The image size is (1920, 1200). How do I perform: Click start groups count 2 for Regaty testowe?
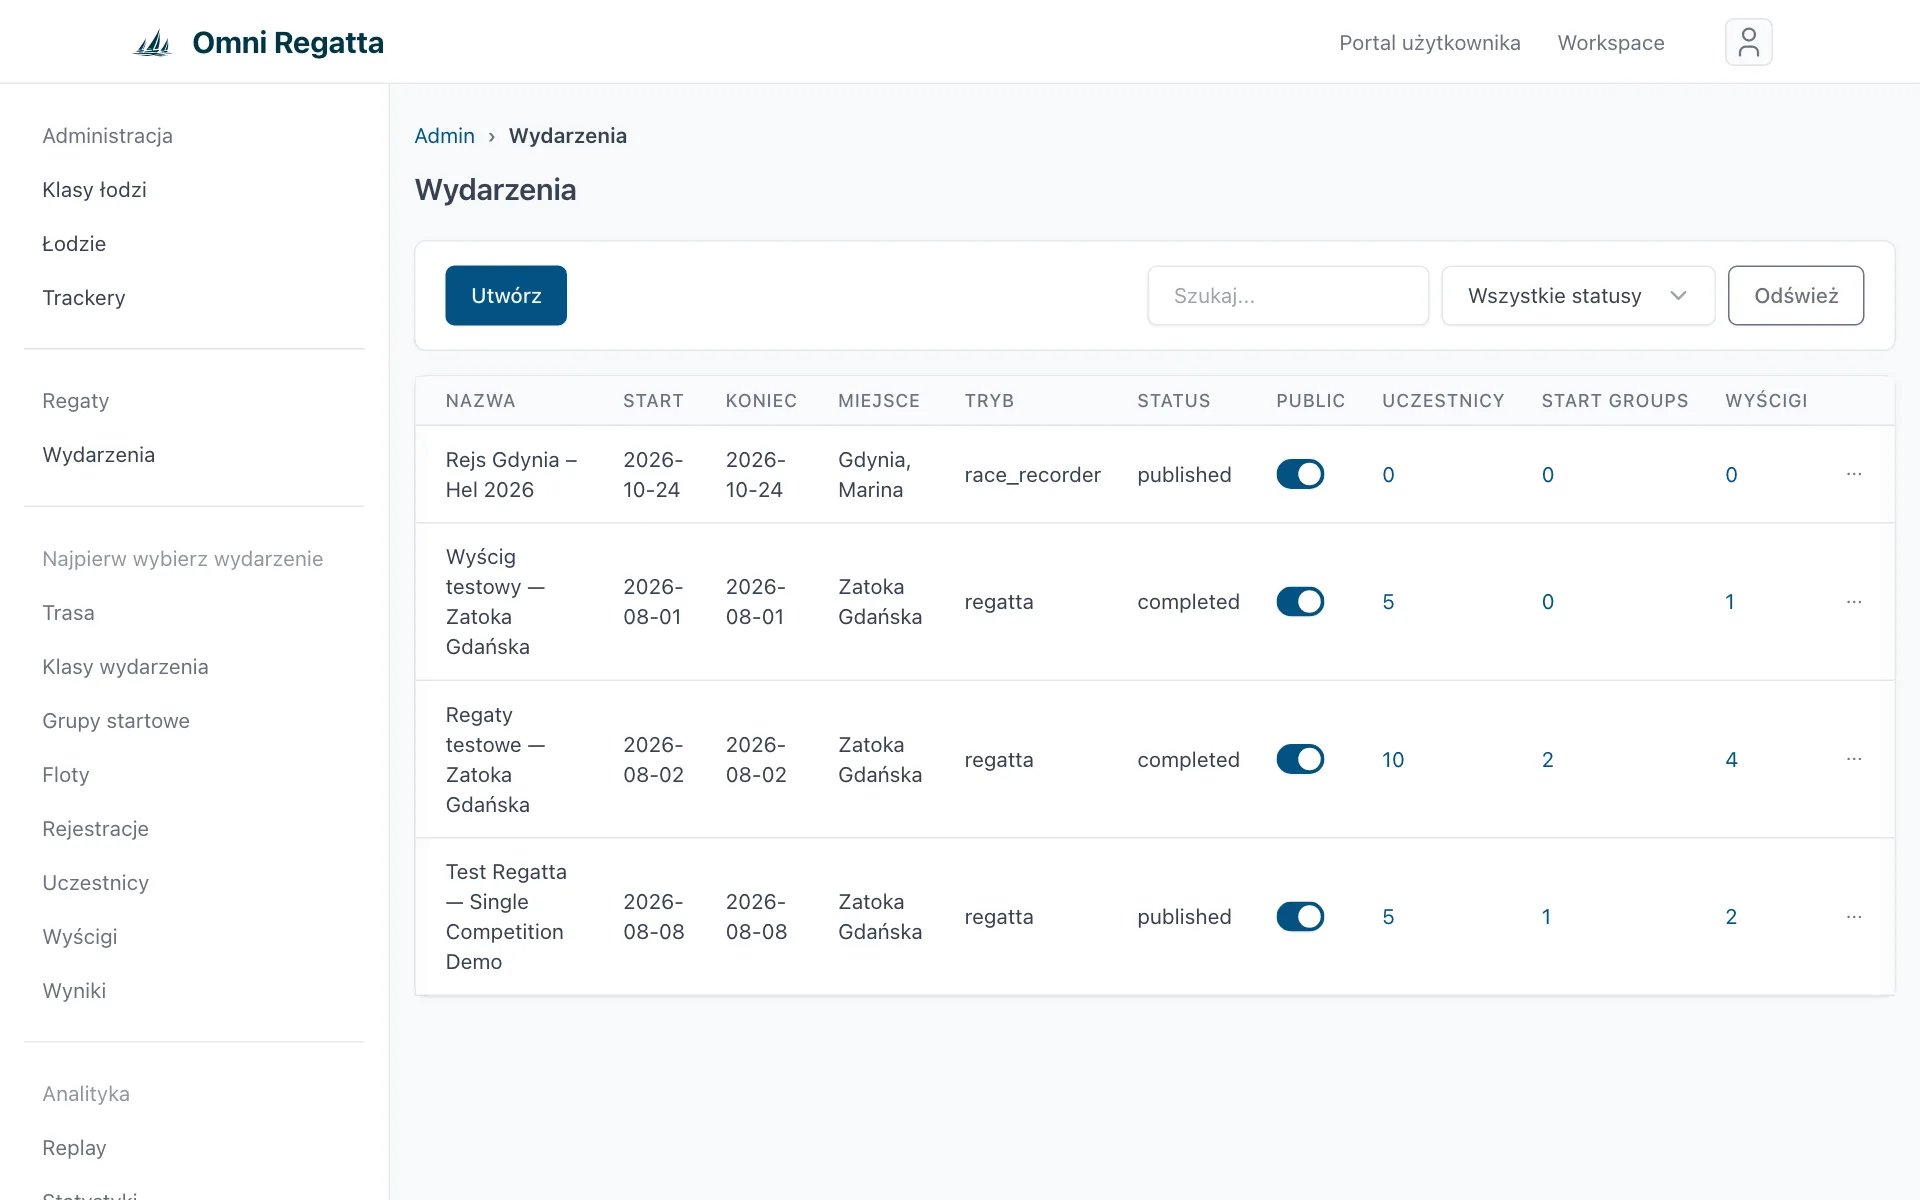(x=1548, y=760)
